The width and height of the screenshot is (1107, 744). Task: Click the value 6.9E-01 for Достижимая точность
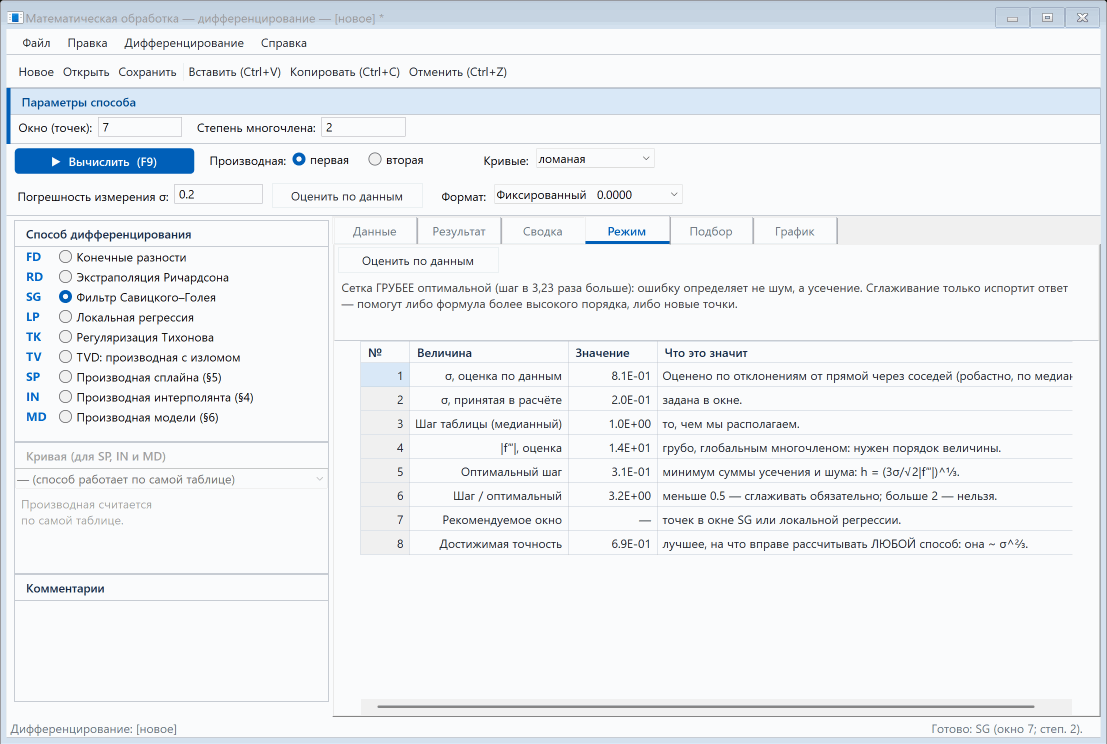[613, 544]
